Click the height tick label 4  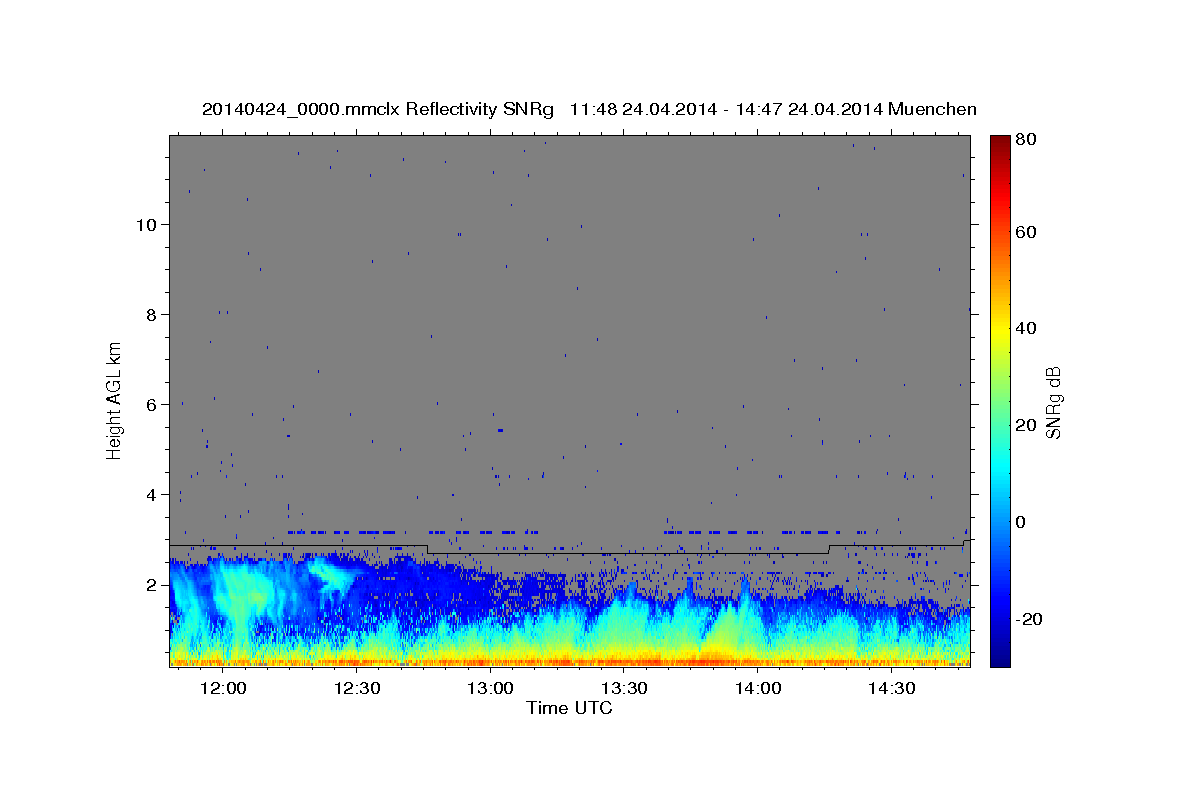pyautogui.click(x=152, y=494)
